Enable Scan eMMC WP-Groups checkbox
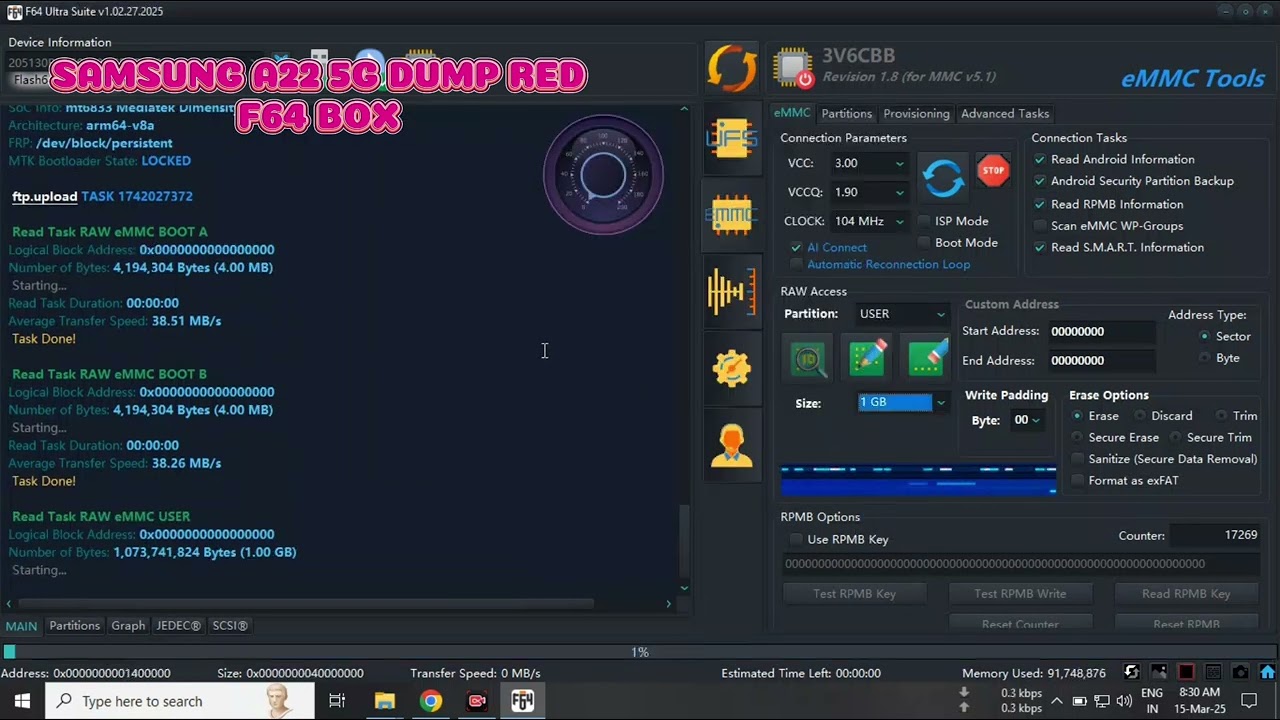The height and width of the screenshot is (720, 1280). [x=1040, y=226]
